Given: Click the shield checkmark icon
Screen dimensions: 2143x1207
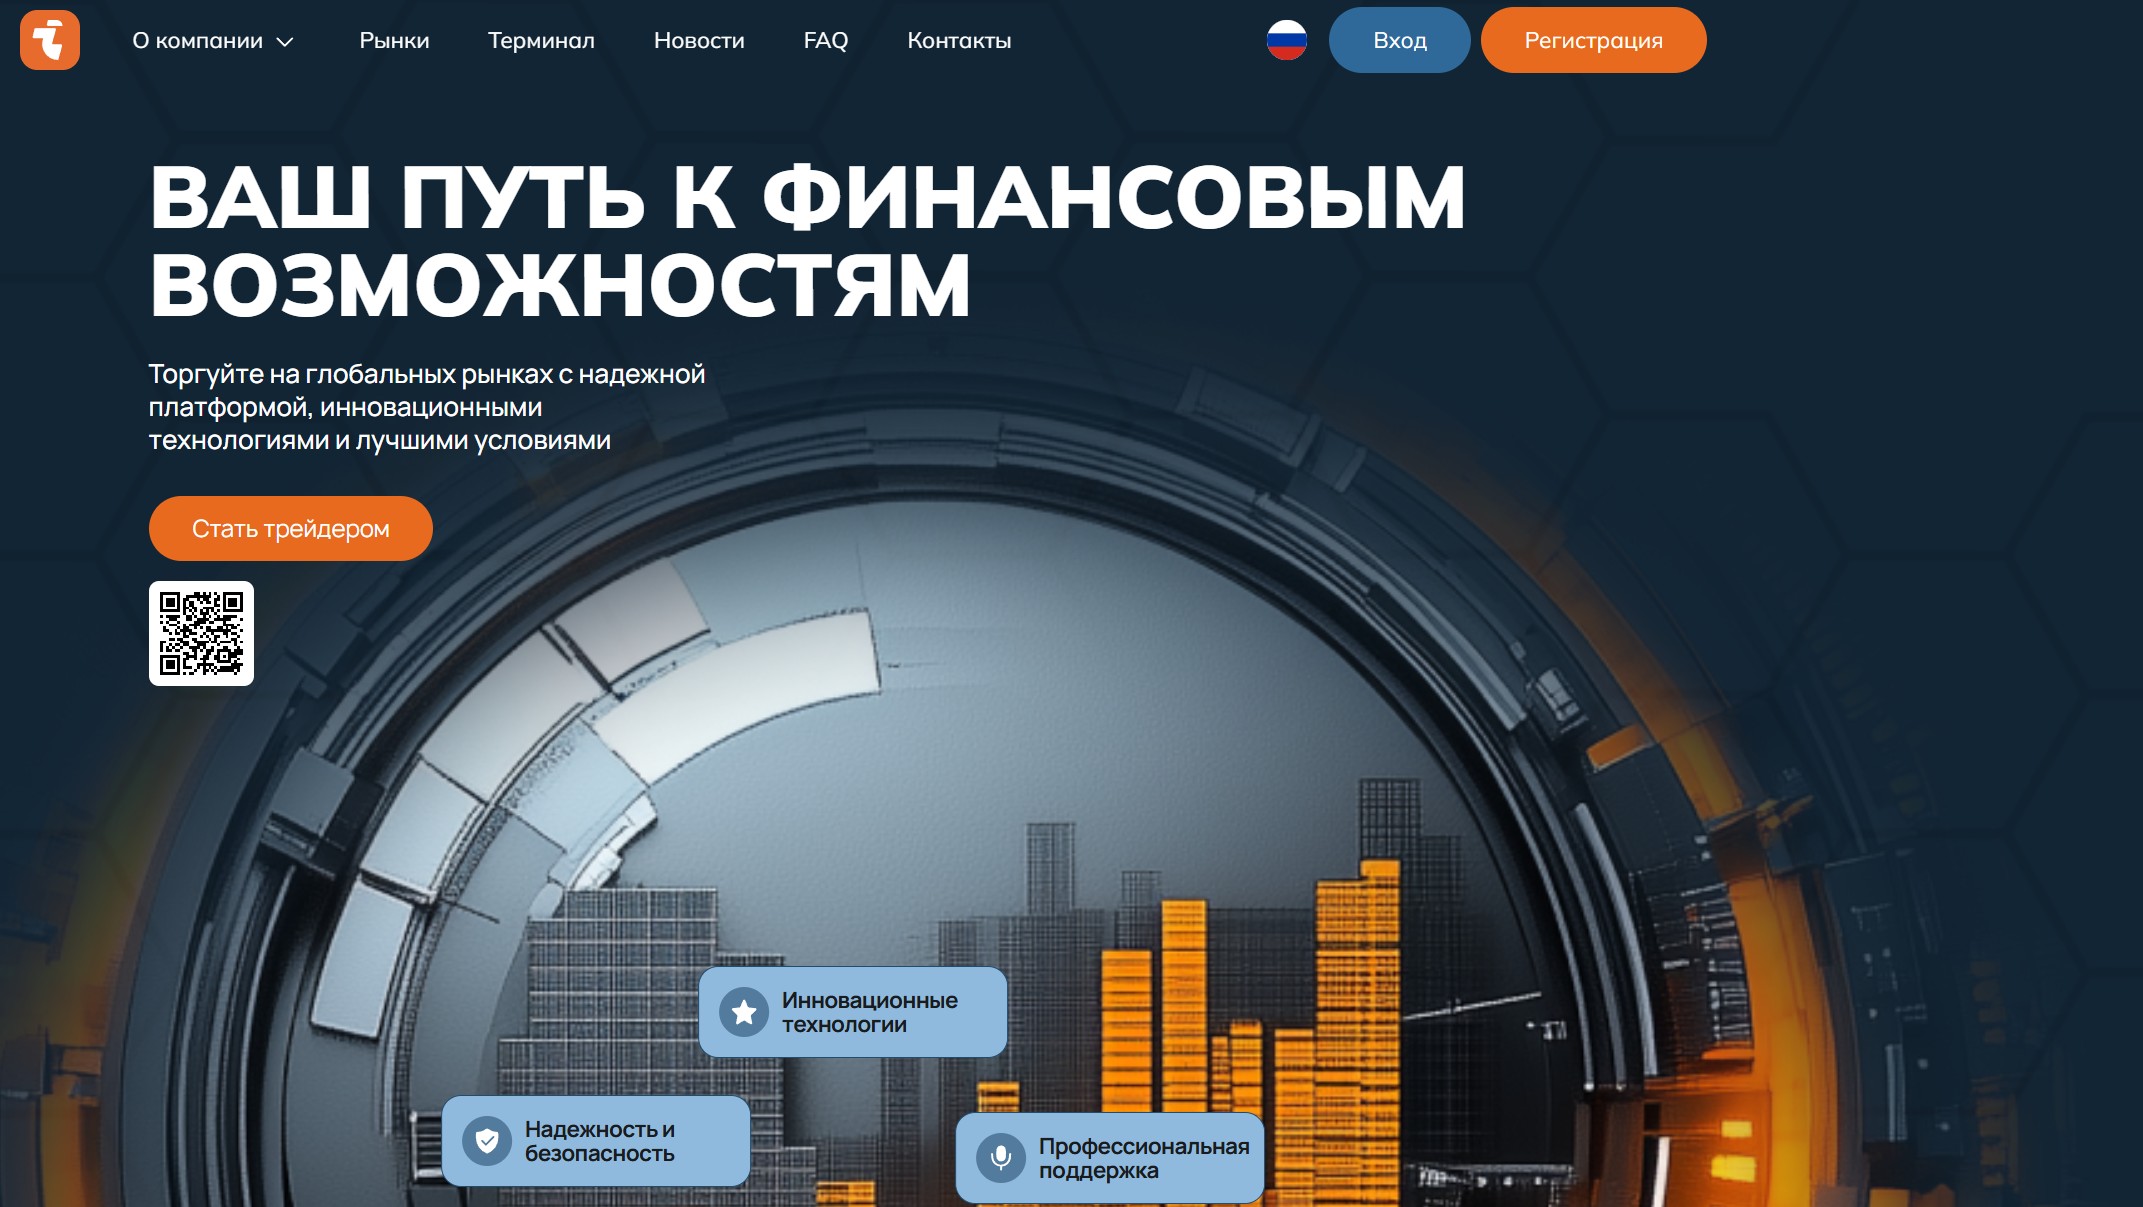Looking at the screenshot, I should 487,1141.
